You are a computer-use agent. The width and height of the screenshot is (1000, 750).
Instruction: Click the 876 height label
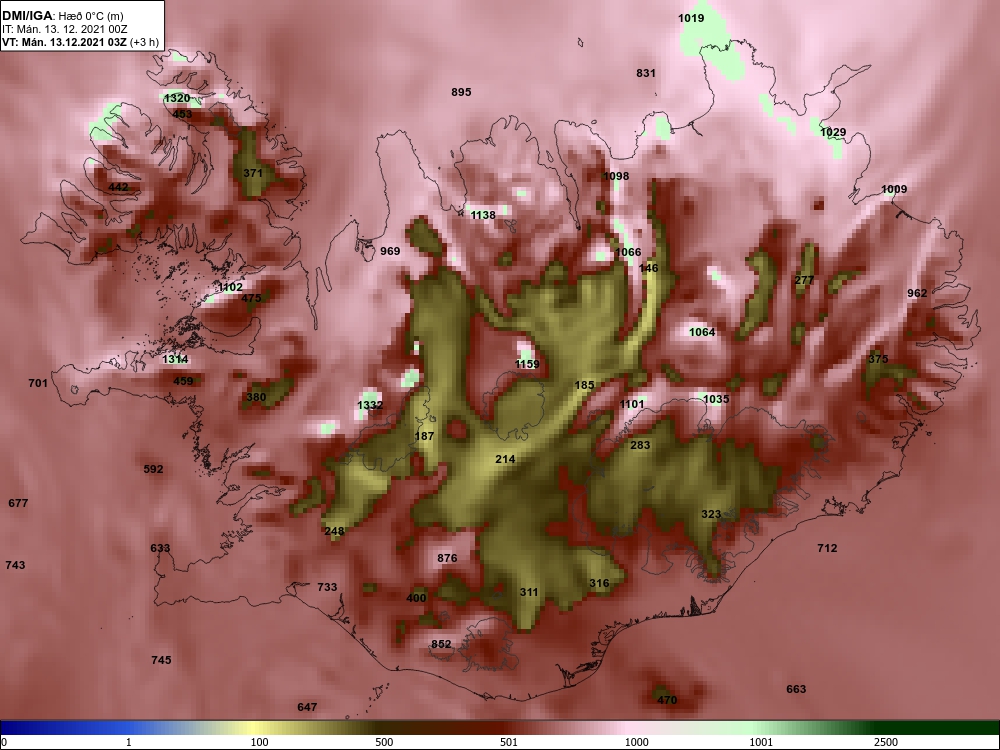[447, 558]
